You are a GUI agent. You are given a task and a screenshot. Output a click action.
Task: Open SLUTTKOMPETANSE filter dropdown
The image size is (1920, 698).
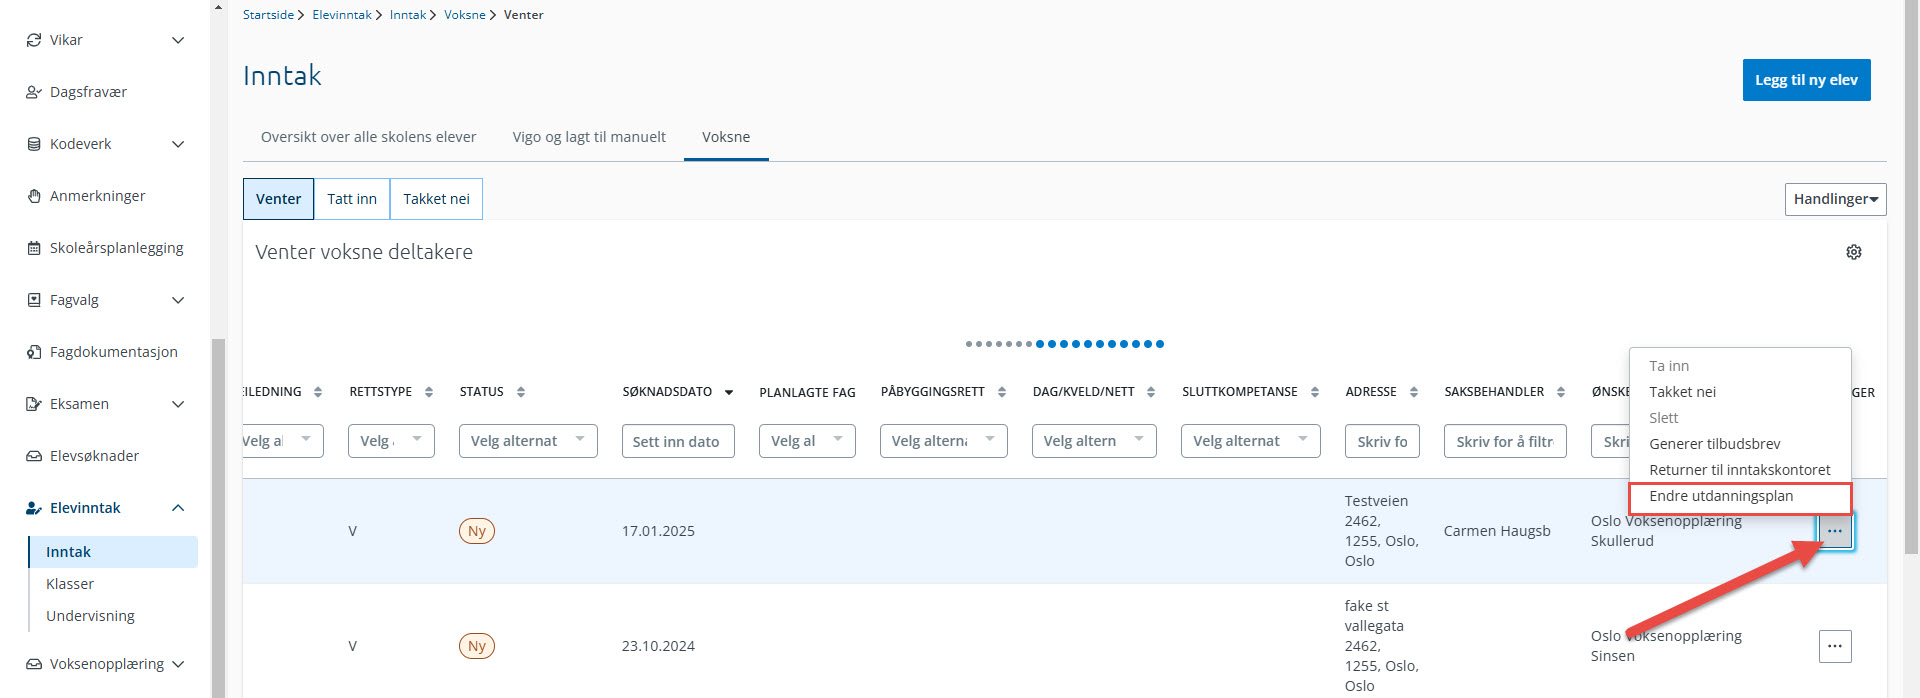(1250, 441)
